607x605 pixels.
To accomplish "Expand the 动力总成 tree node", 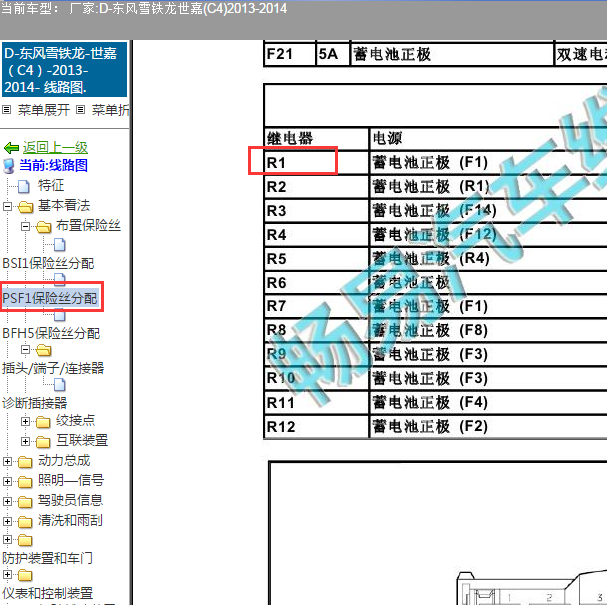I will pyautogui.click(x=7, y=461).
